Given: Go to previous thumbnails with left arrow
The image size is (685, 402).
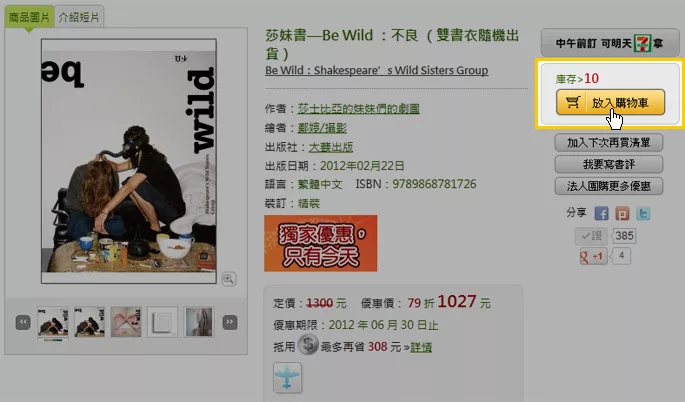Looking at the screenshot, I should point(23,322).
